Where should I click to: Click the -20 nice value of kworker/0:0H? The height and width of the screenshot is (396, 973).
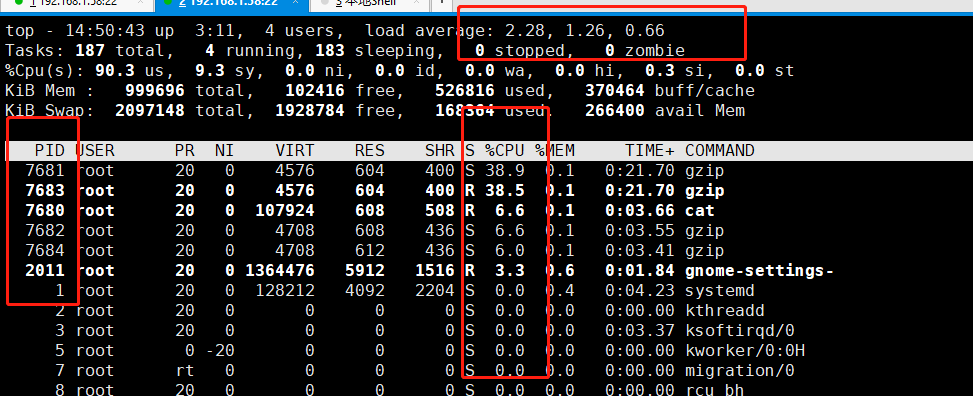click(x=220, y=351)
